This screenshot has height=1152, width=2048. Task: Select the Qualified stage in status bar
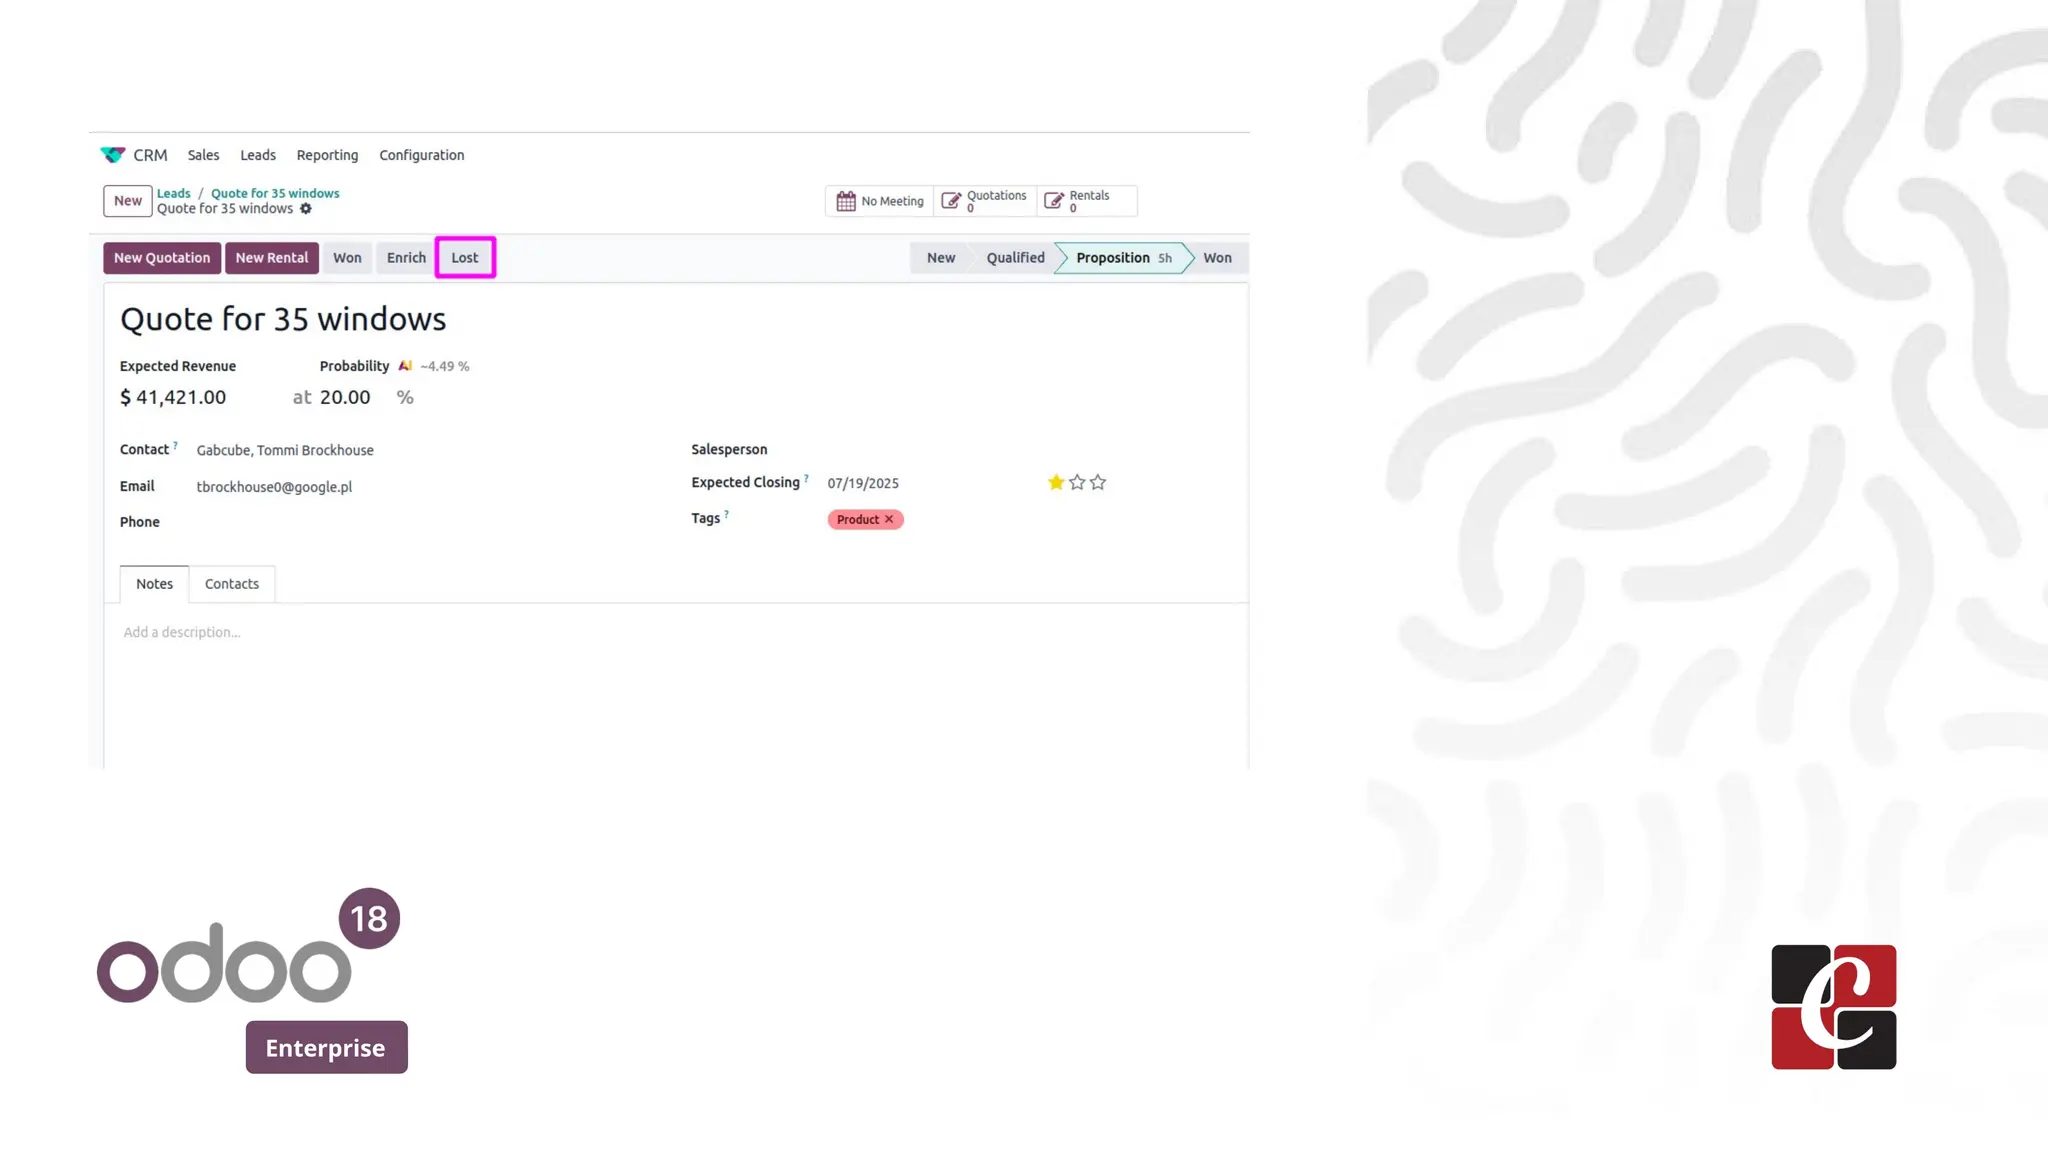[x=1015, y=258]
